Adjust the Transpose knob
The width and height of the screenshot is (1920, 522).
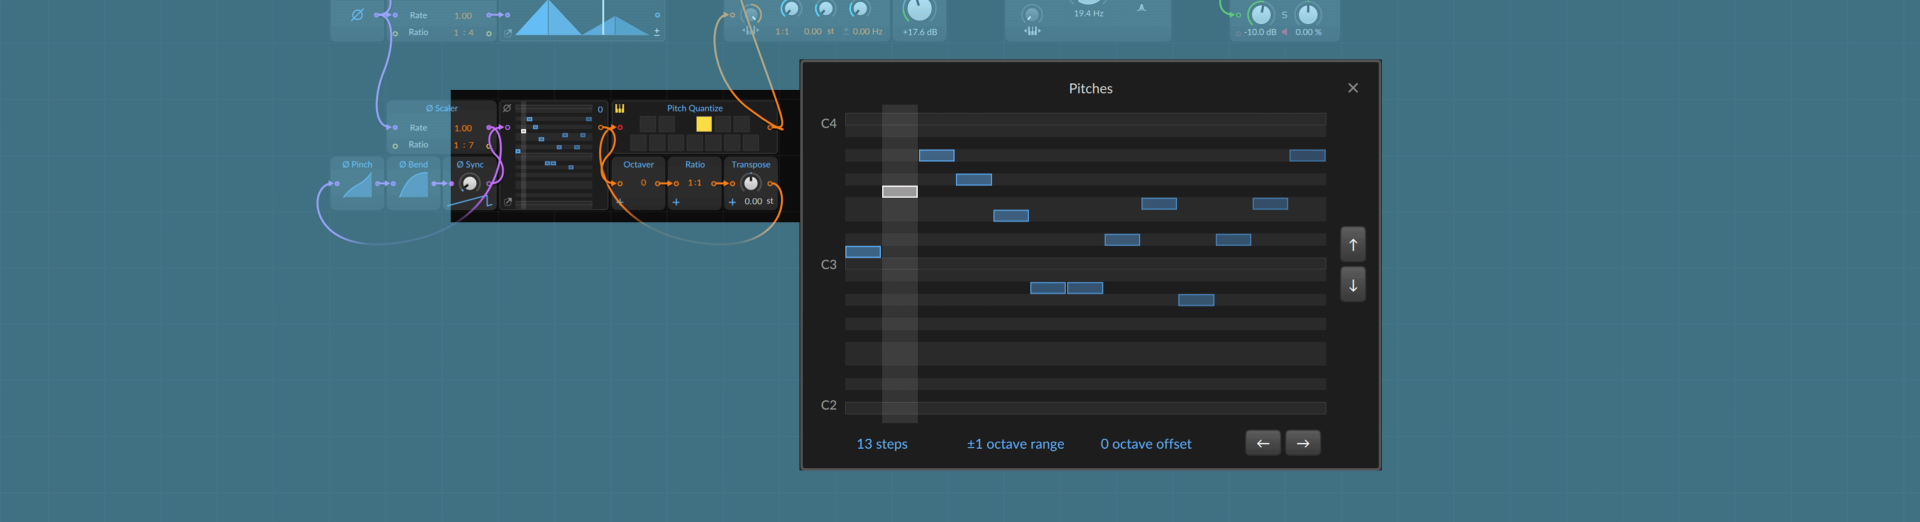tap(751, 183)
